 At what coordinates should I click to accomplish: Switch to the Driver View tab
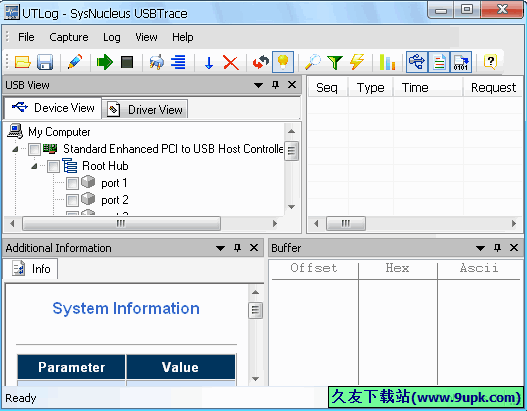(145, 109)
